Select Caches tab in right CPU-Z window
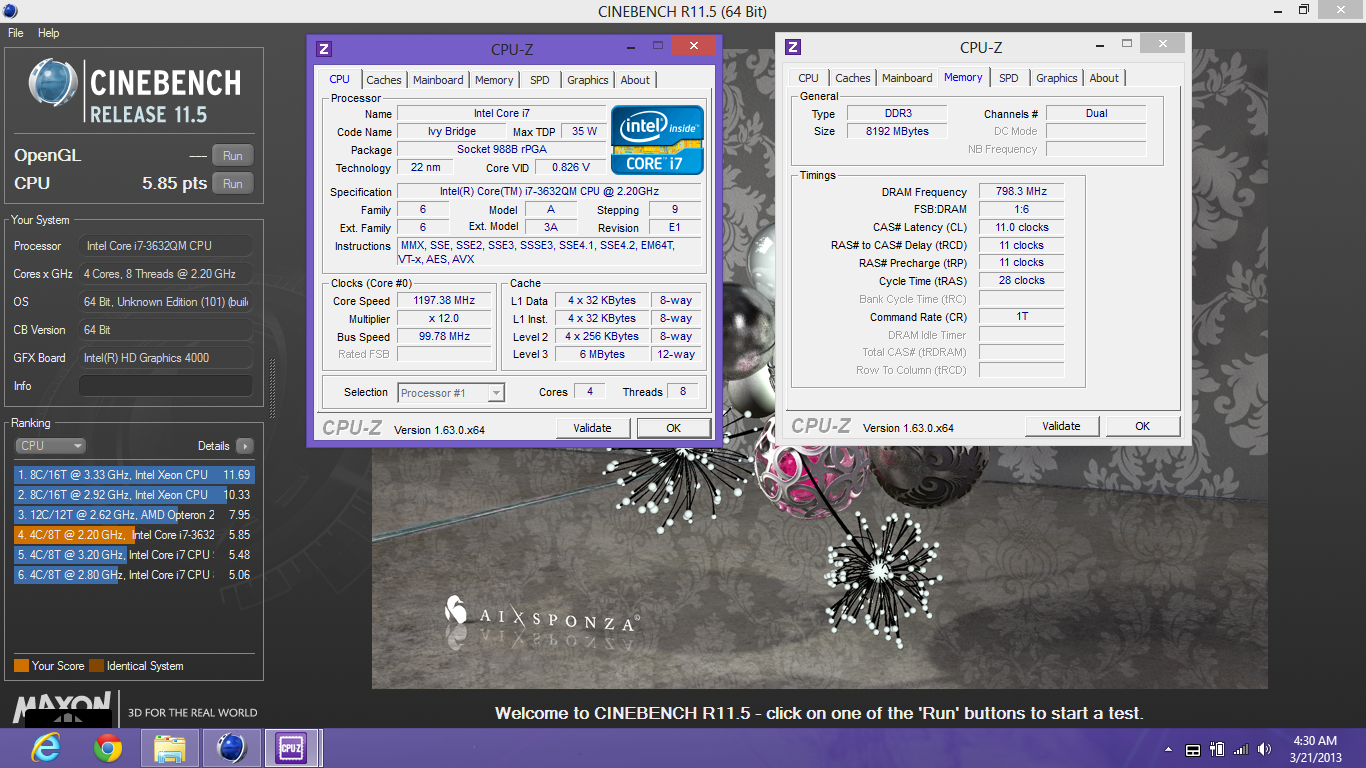This screenshot has width=1366, height=768. [x=853, y=78]
